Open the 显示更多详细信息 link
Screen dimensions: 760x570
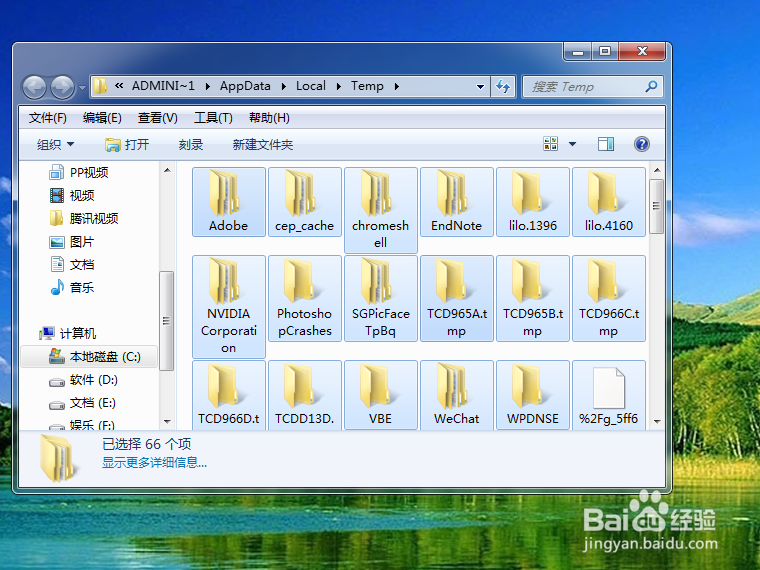pos(154,463)
